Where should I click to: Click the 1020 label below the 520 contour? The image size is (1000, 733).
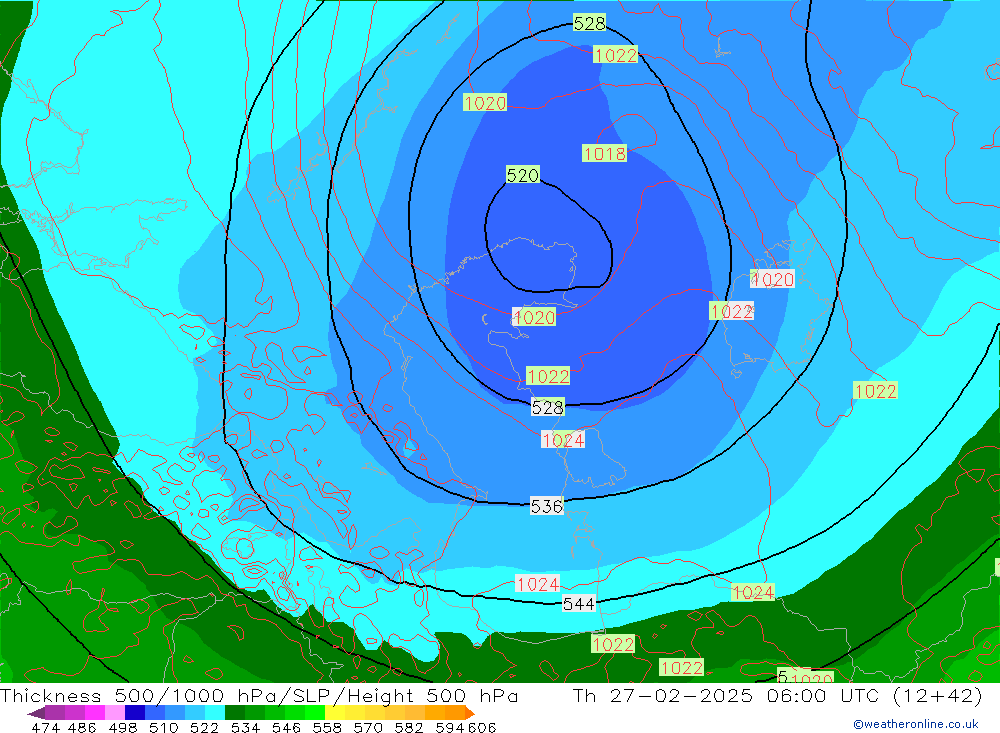click(x=534, y=317)
